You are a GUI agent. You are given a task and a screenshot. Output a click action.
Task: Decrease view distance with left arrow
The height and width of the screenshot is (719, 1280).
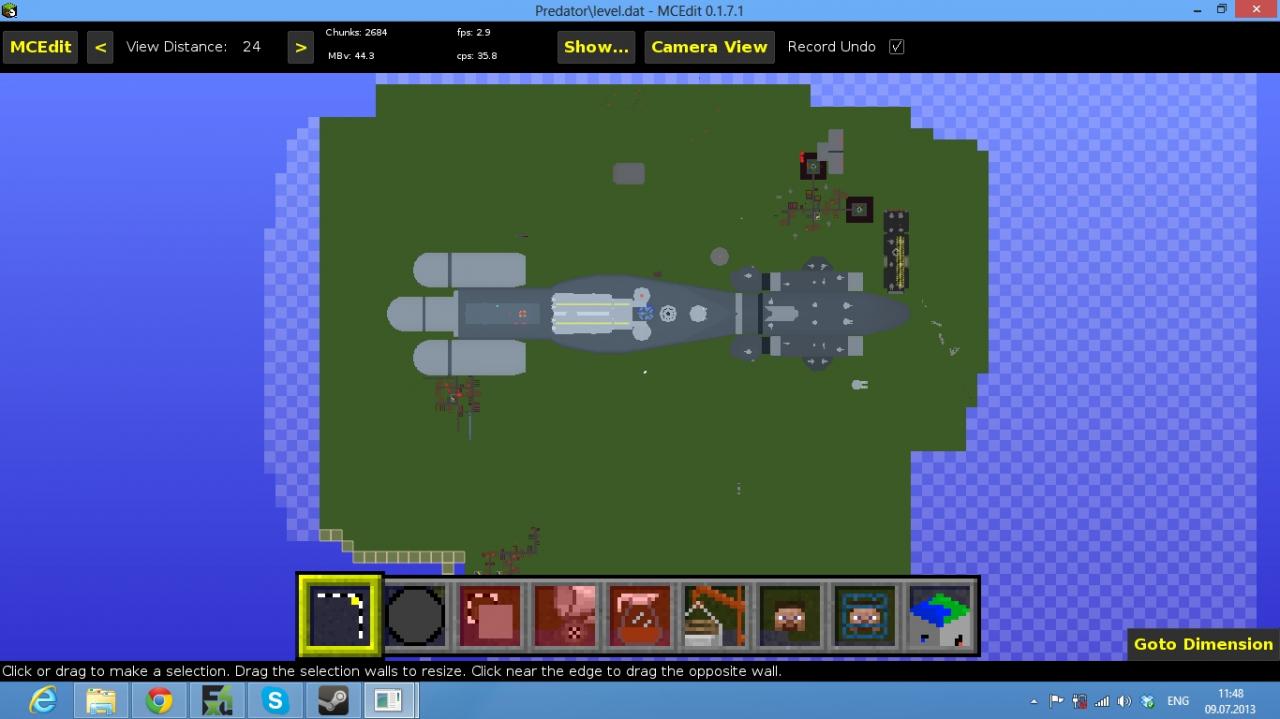(100, 46)
